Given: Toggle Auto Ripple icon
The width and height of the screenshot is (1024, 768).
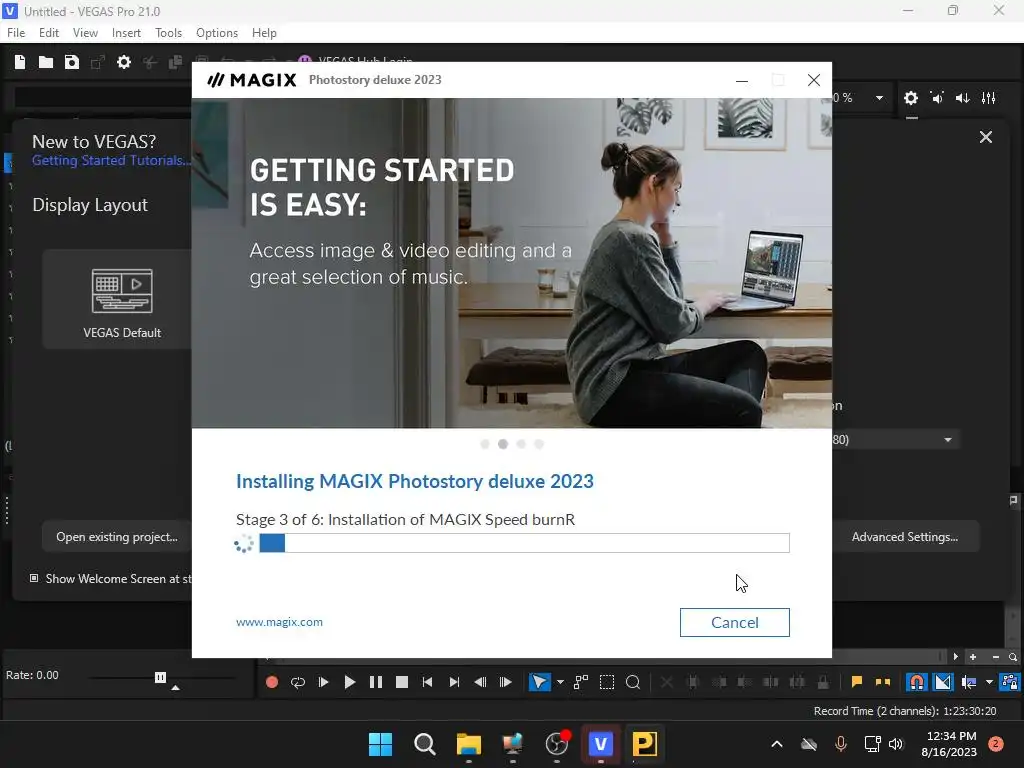Looking at the screenshot, I should [969, 682].
